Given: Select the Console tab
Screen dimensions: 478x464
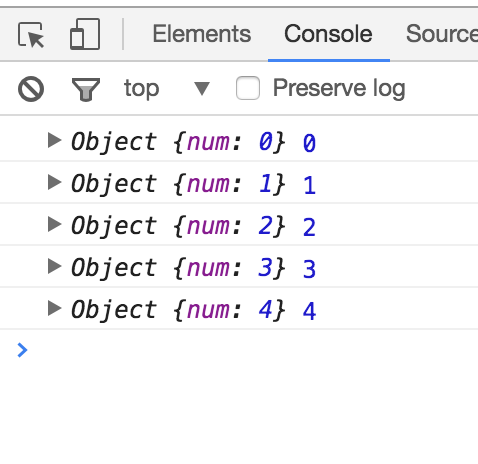Looking at the screenshot, I should click(x=328, y=34).
